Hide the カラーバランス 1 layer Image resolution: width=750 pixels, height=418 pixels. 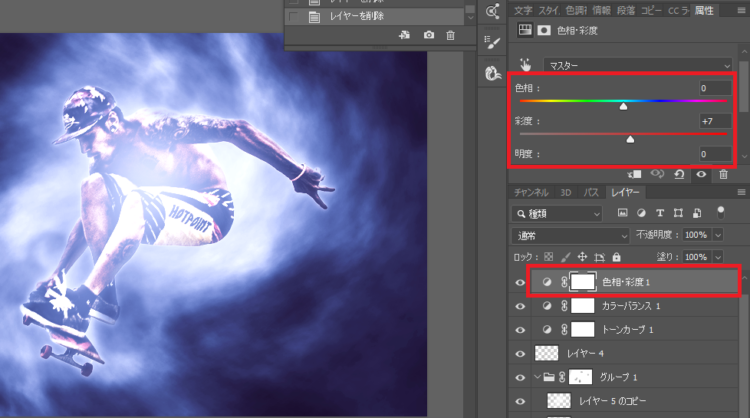click(520, 306)
